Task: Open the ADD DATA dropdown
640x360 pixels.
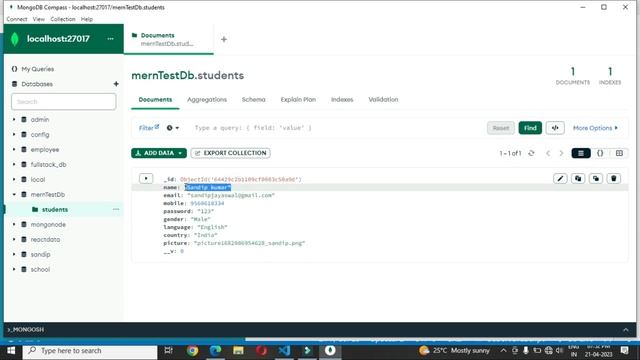Action: point(159,153)
